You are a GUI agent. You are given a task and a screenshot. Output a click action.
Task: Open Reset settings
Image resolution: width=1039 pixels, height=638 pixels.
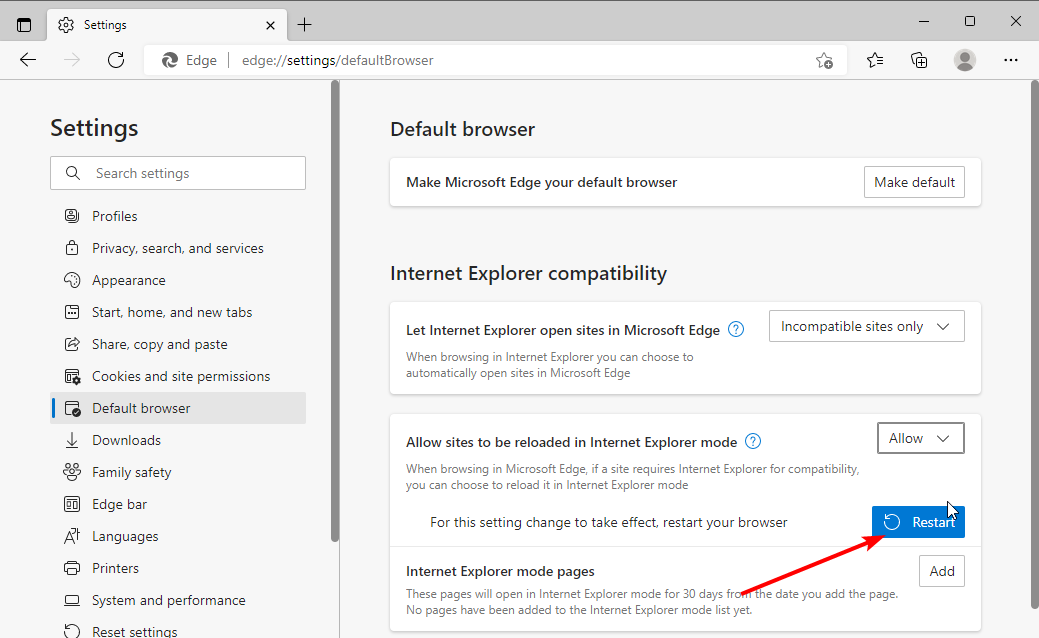pos(178,631)
